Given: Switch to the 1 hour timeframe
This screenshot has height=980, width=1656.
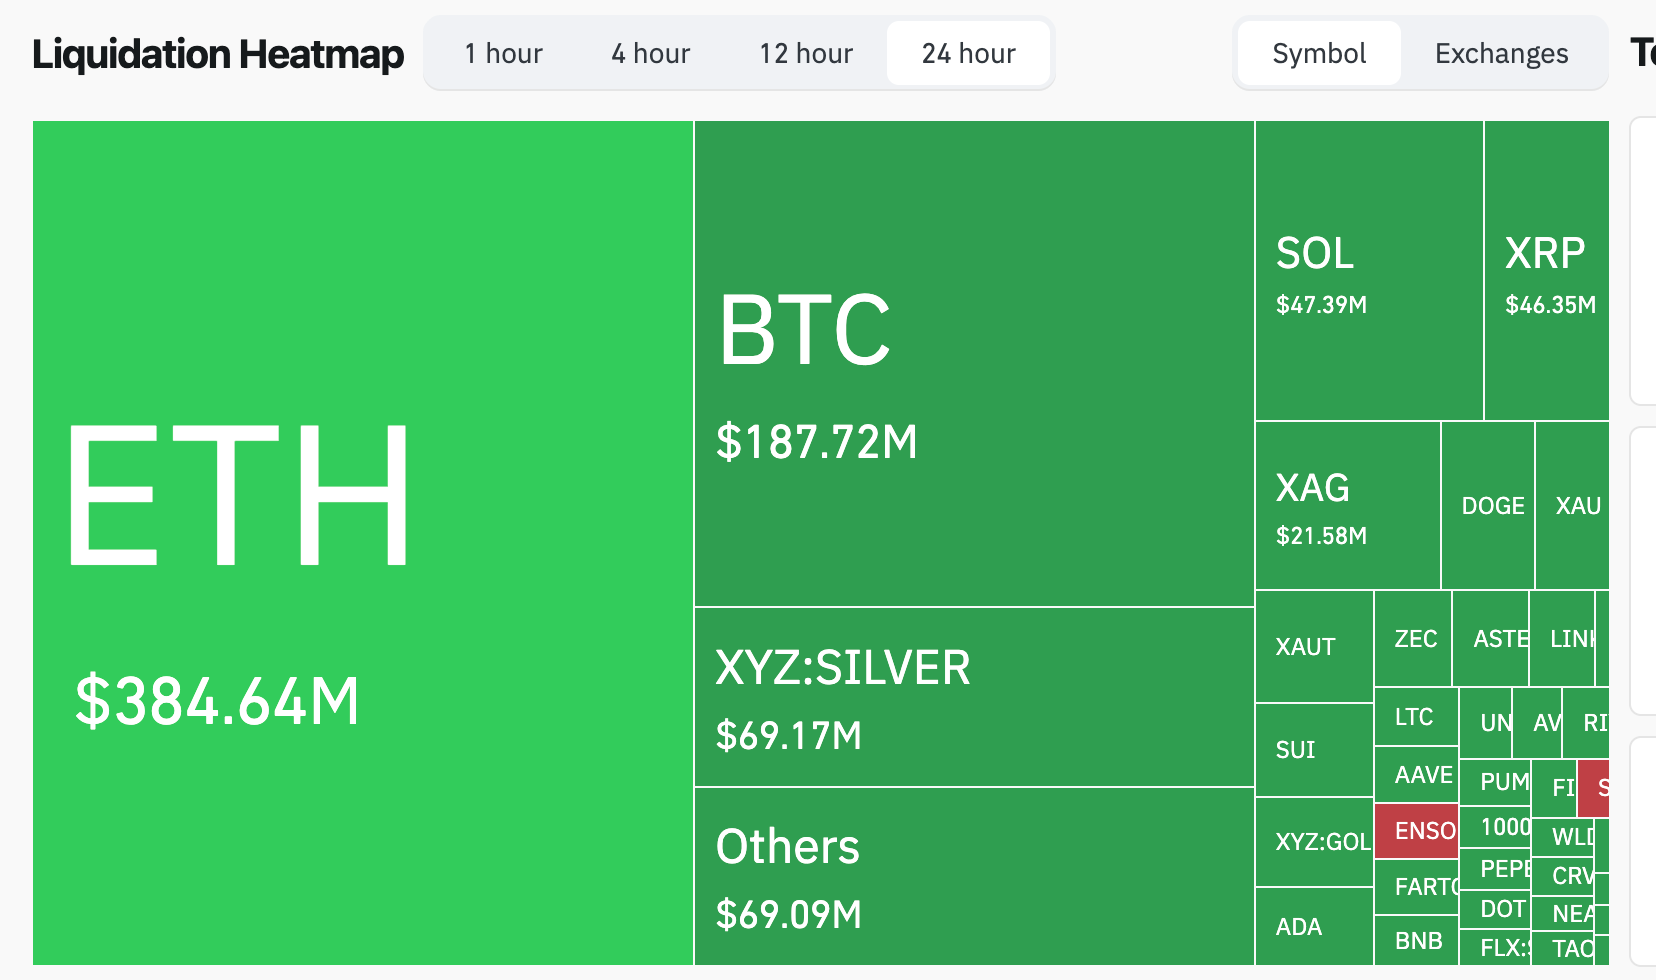Looking at the screenshot, I should (503, 53).
